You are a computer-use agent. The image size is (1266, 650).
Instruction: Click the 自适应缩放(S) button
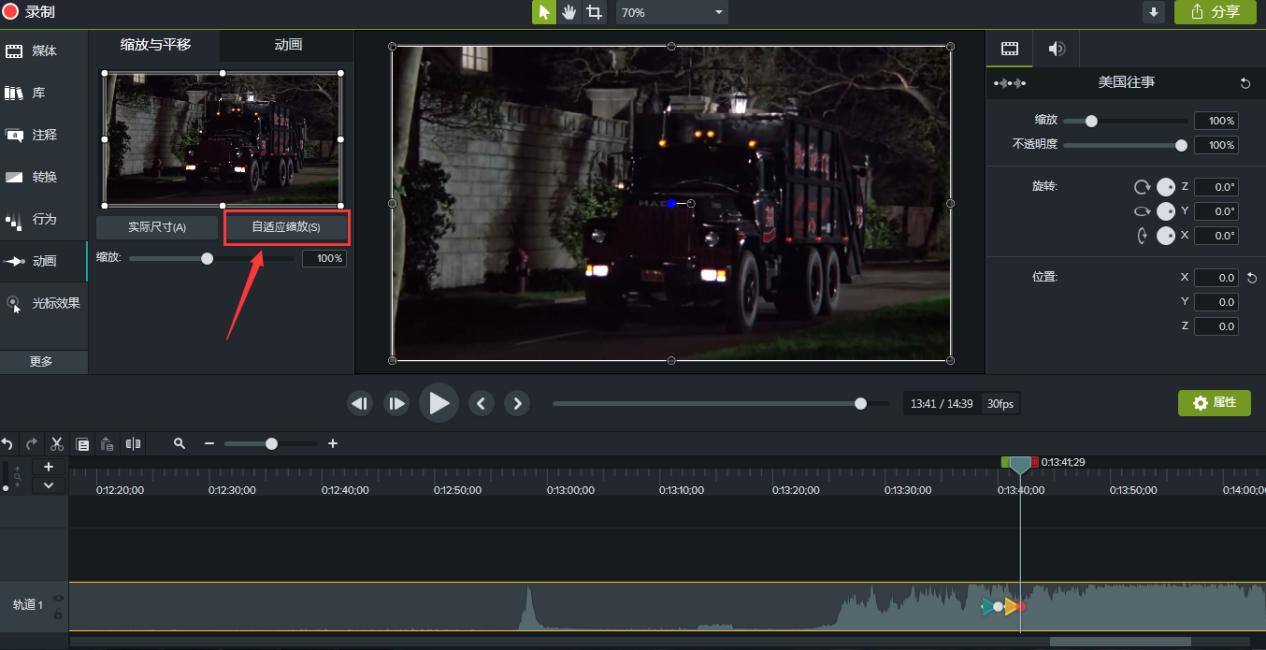coord(286,227)
